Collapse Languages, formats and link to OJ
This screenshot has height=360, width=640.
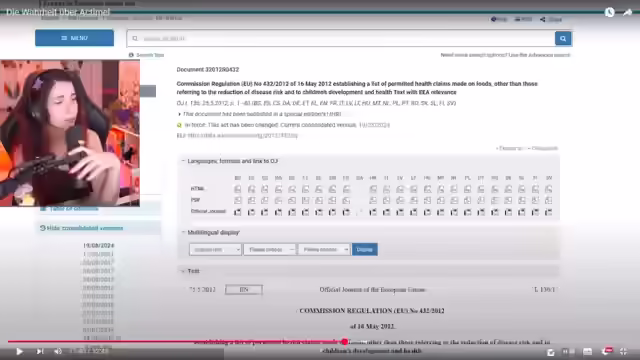(229, 161)
